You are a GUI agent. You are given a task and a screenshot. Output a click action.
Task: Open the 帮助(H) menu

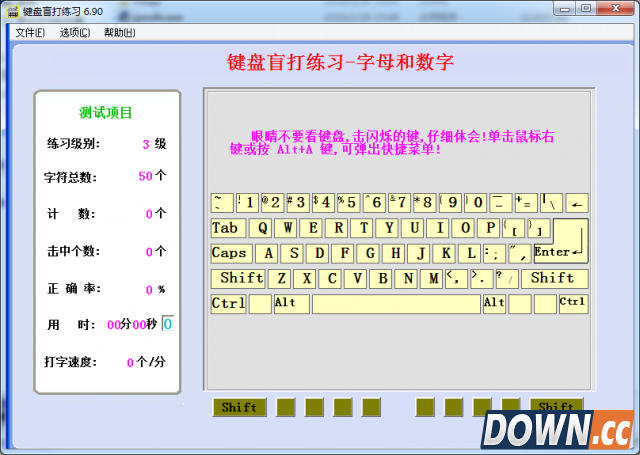pos(120,33)
